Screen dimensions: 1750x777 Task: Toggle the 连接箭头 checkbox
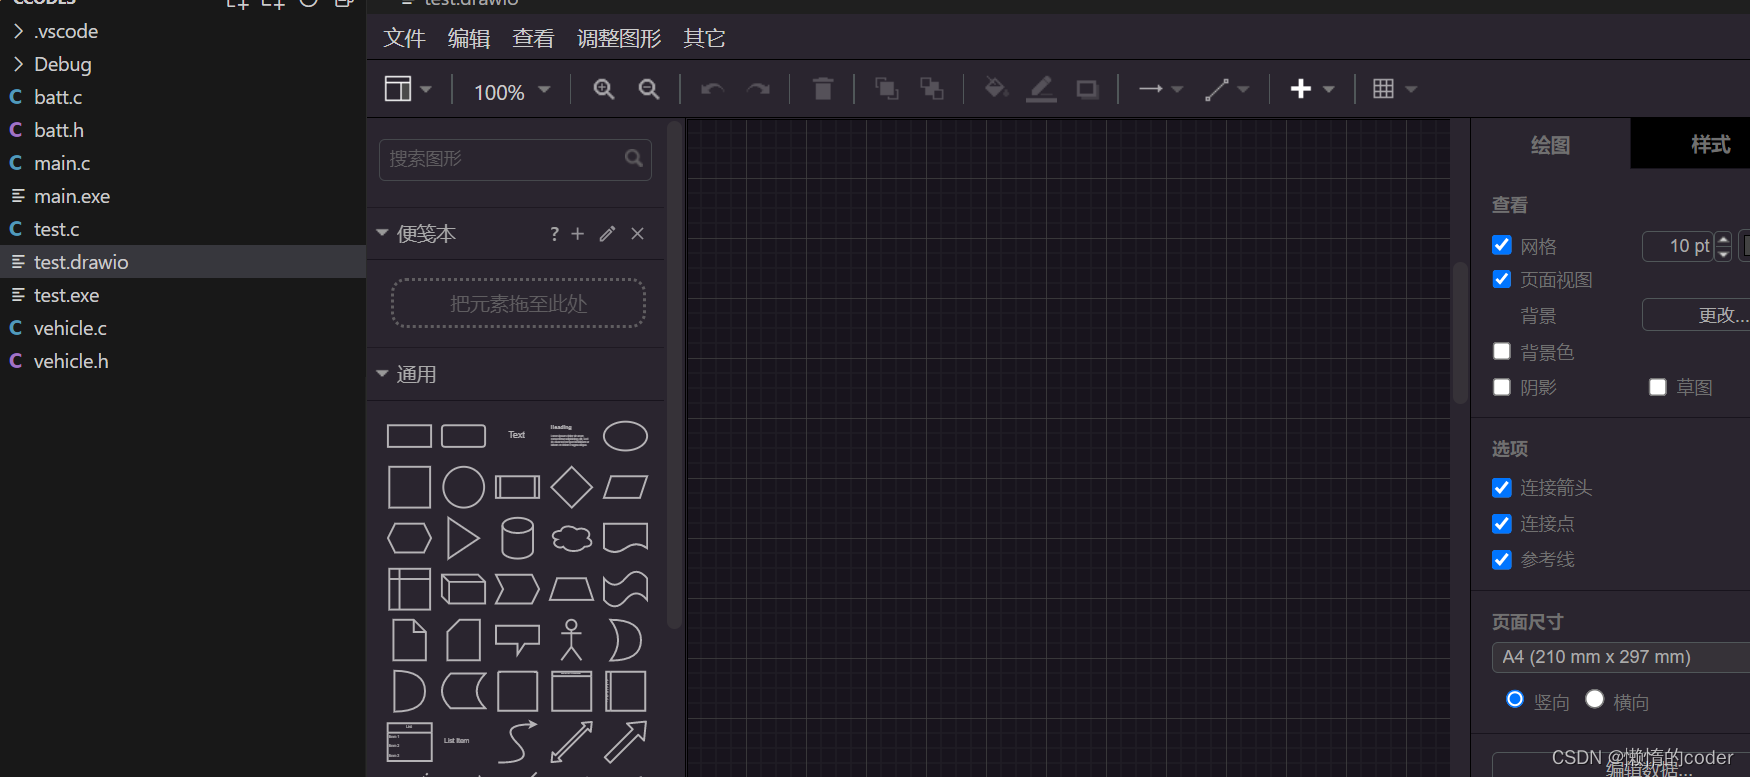(x=1501, y=487)
